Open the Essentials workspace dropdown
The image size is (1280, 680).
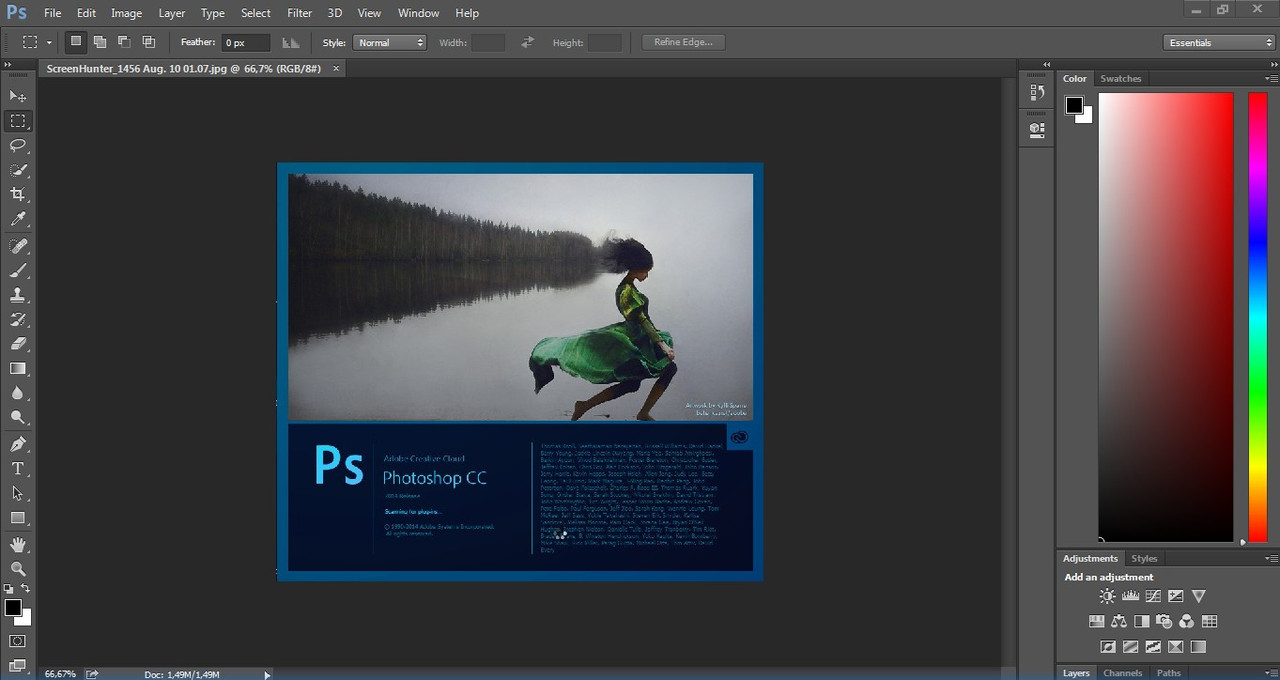pos(1219,43)
